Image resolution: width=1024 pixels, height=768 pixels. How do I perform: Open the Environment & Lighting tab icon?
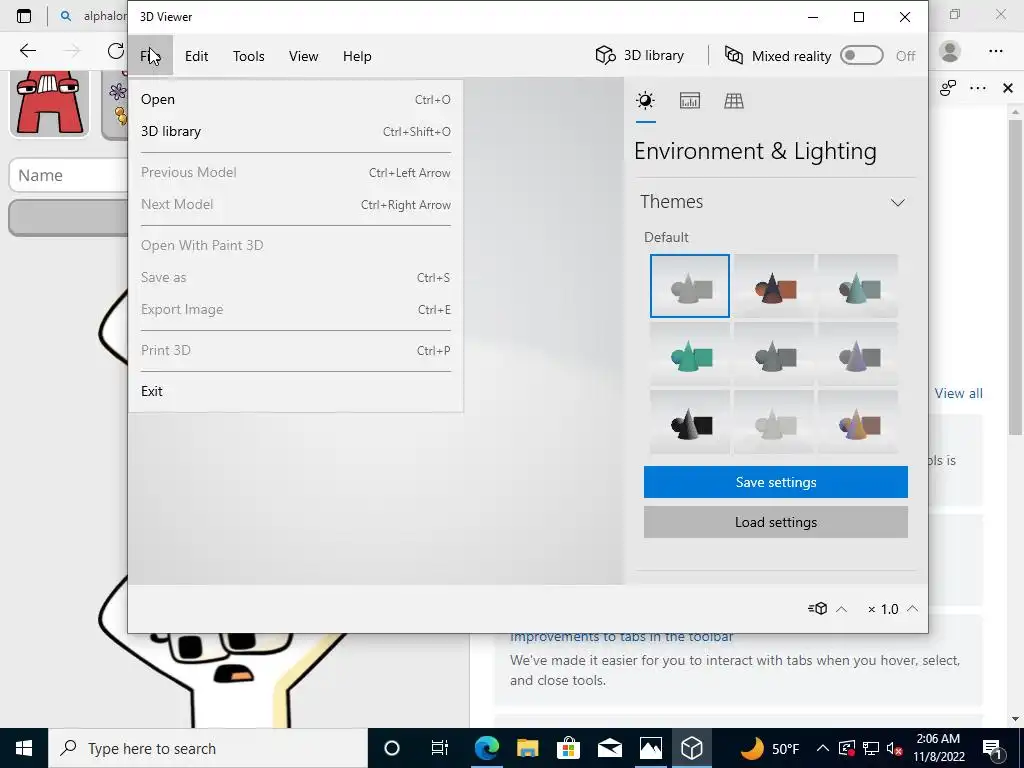pos(645,101)
